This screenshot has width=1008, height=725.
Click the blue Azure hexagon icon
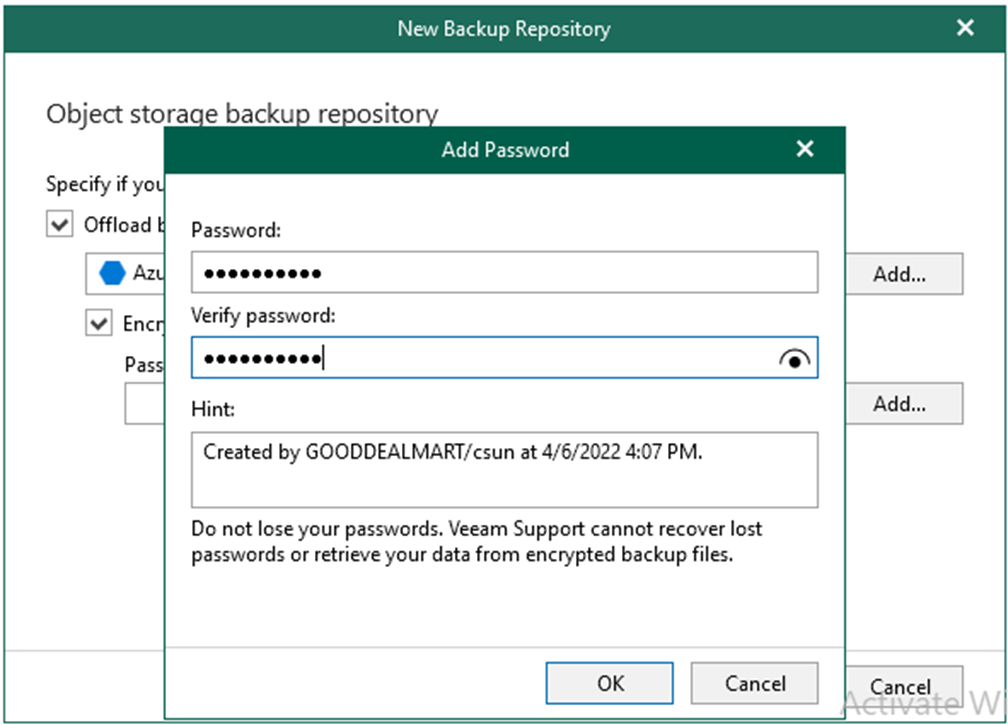(x=112, y=273)
